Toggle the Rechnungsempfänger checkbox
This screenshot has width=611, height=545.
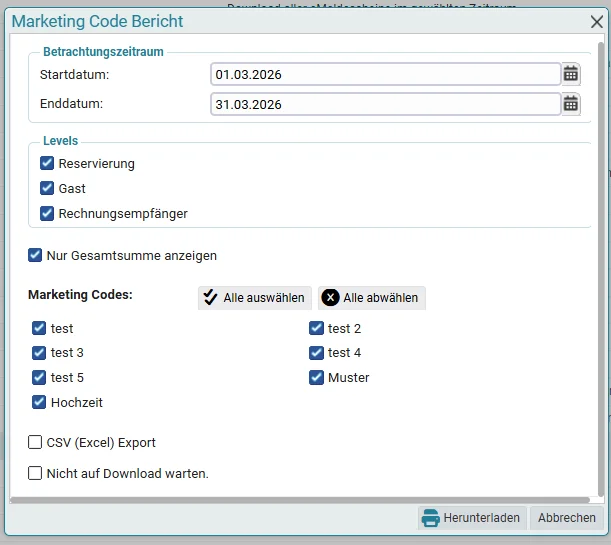tap(47, 213)
